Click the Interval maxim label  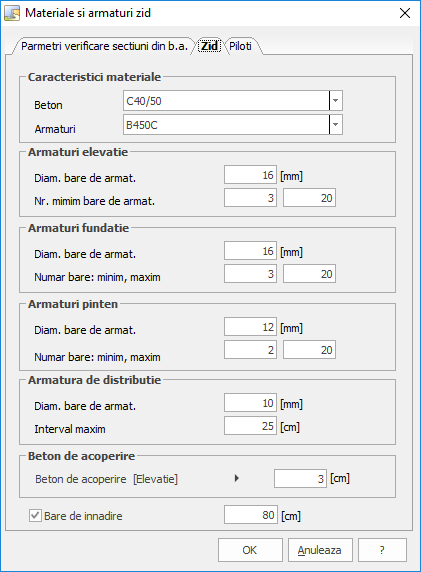70,429
